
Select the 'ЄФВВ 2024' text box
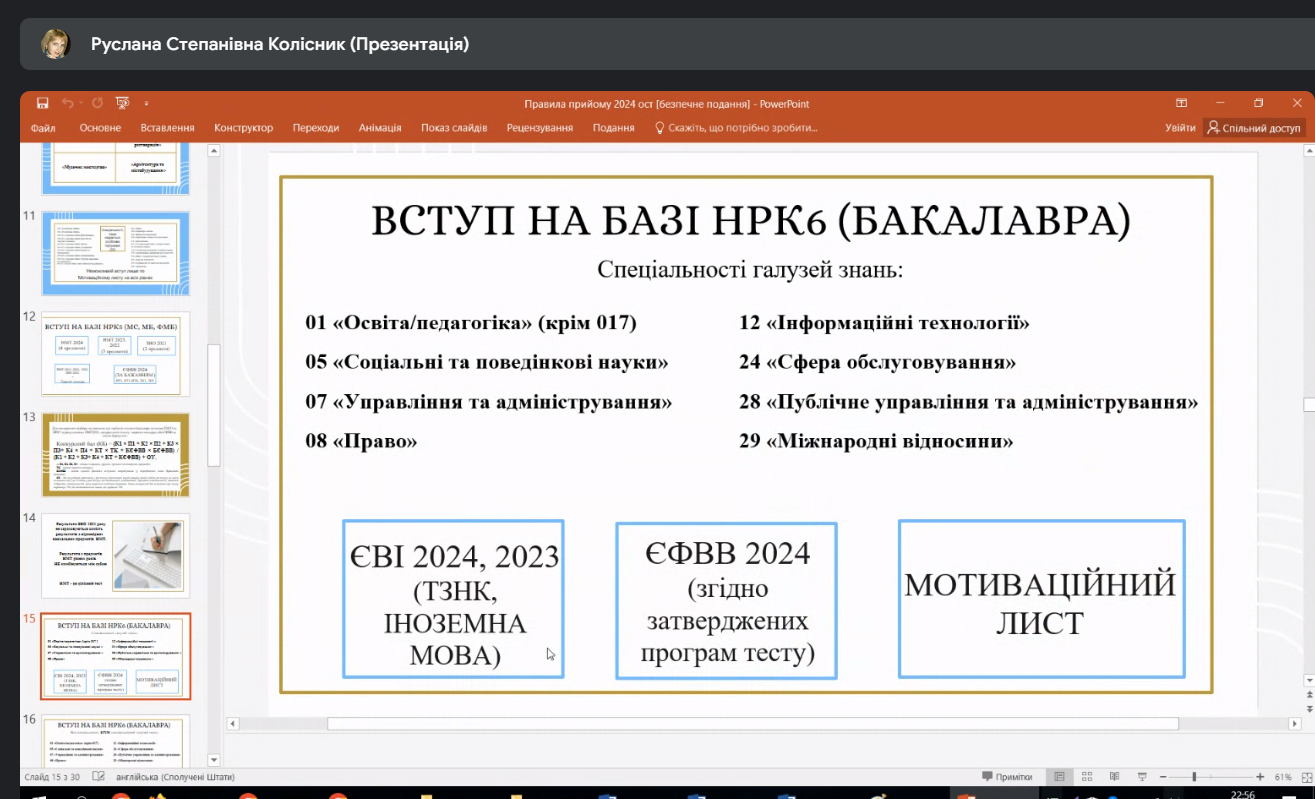(x=727, y=601)
